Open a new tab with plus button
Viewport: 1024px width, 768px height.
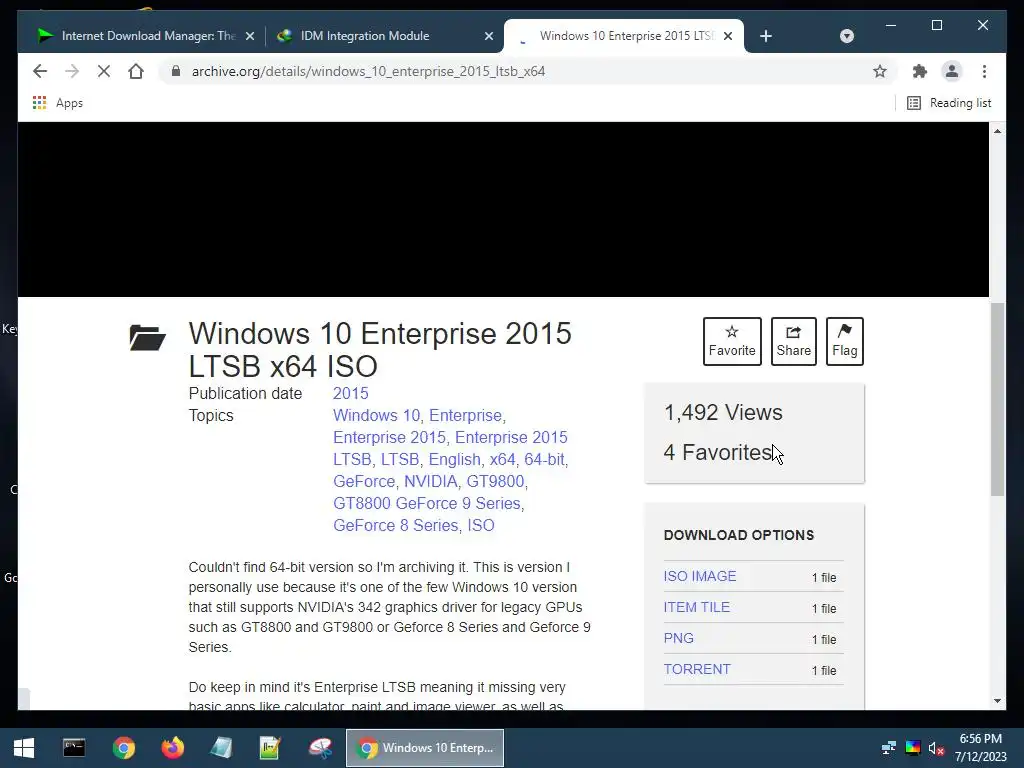tap(766, 36)
